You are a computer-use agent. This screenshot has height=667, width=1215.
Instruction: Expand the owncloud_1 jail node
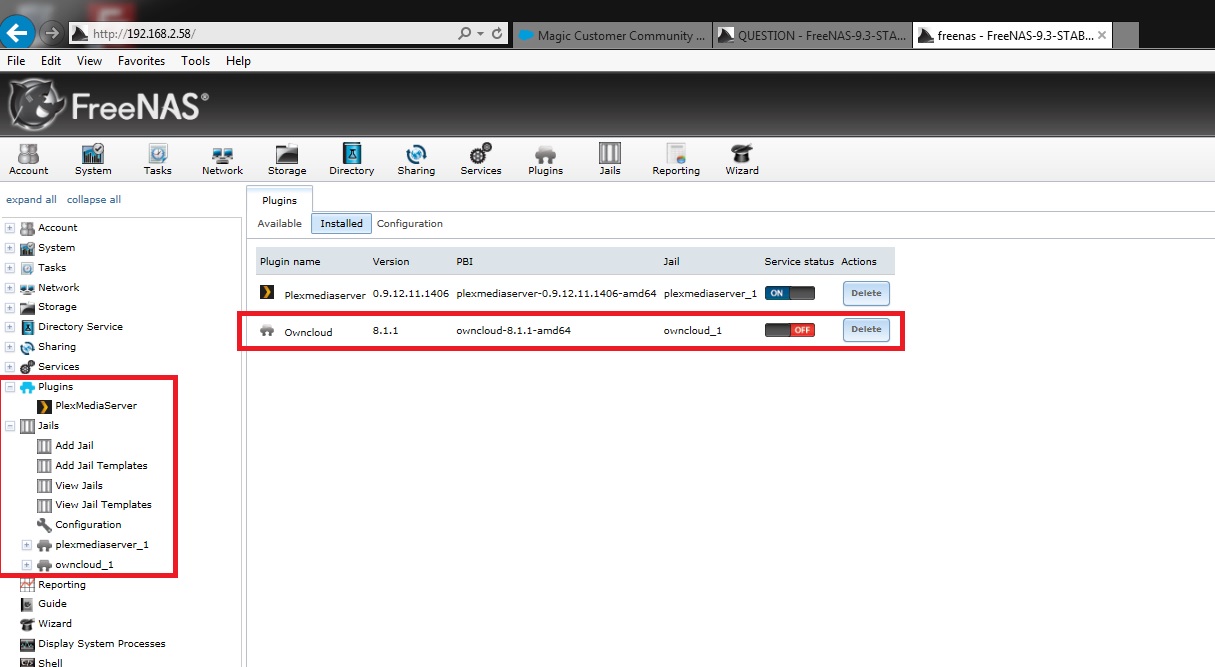[27, 565]
